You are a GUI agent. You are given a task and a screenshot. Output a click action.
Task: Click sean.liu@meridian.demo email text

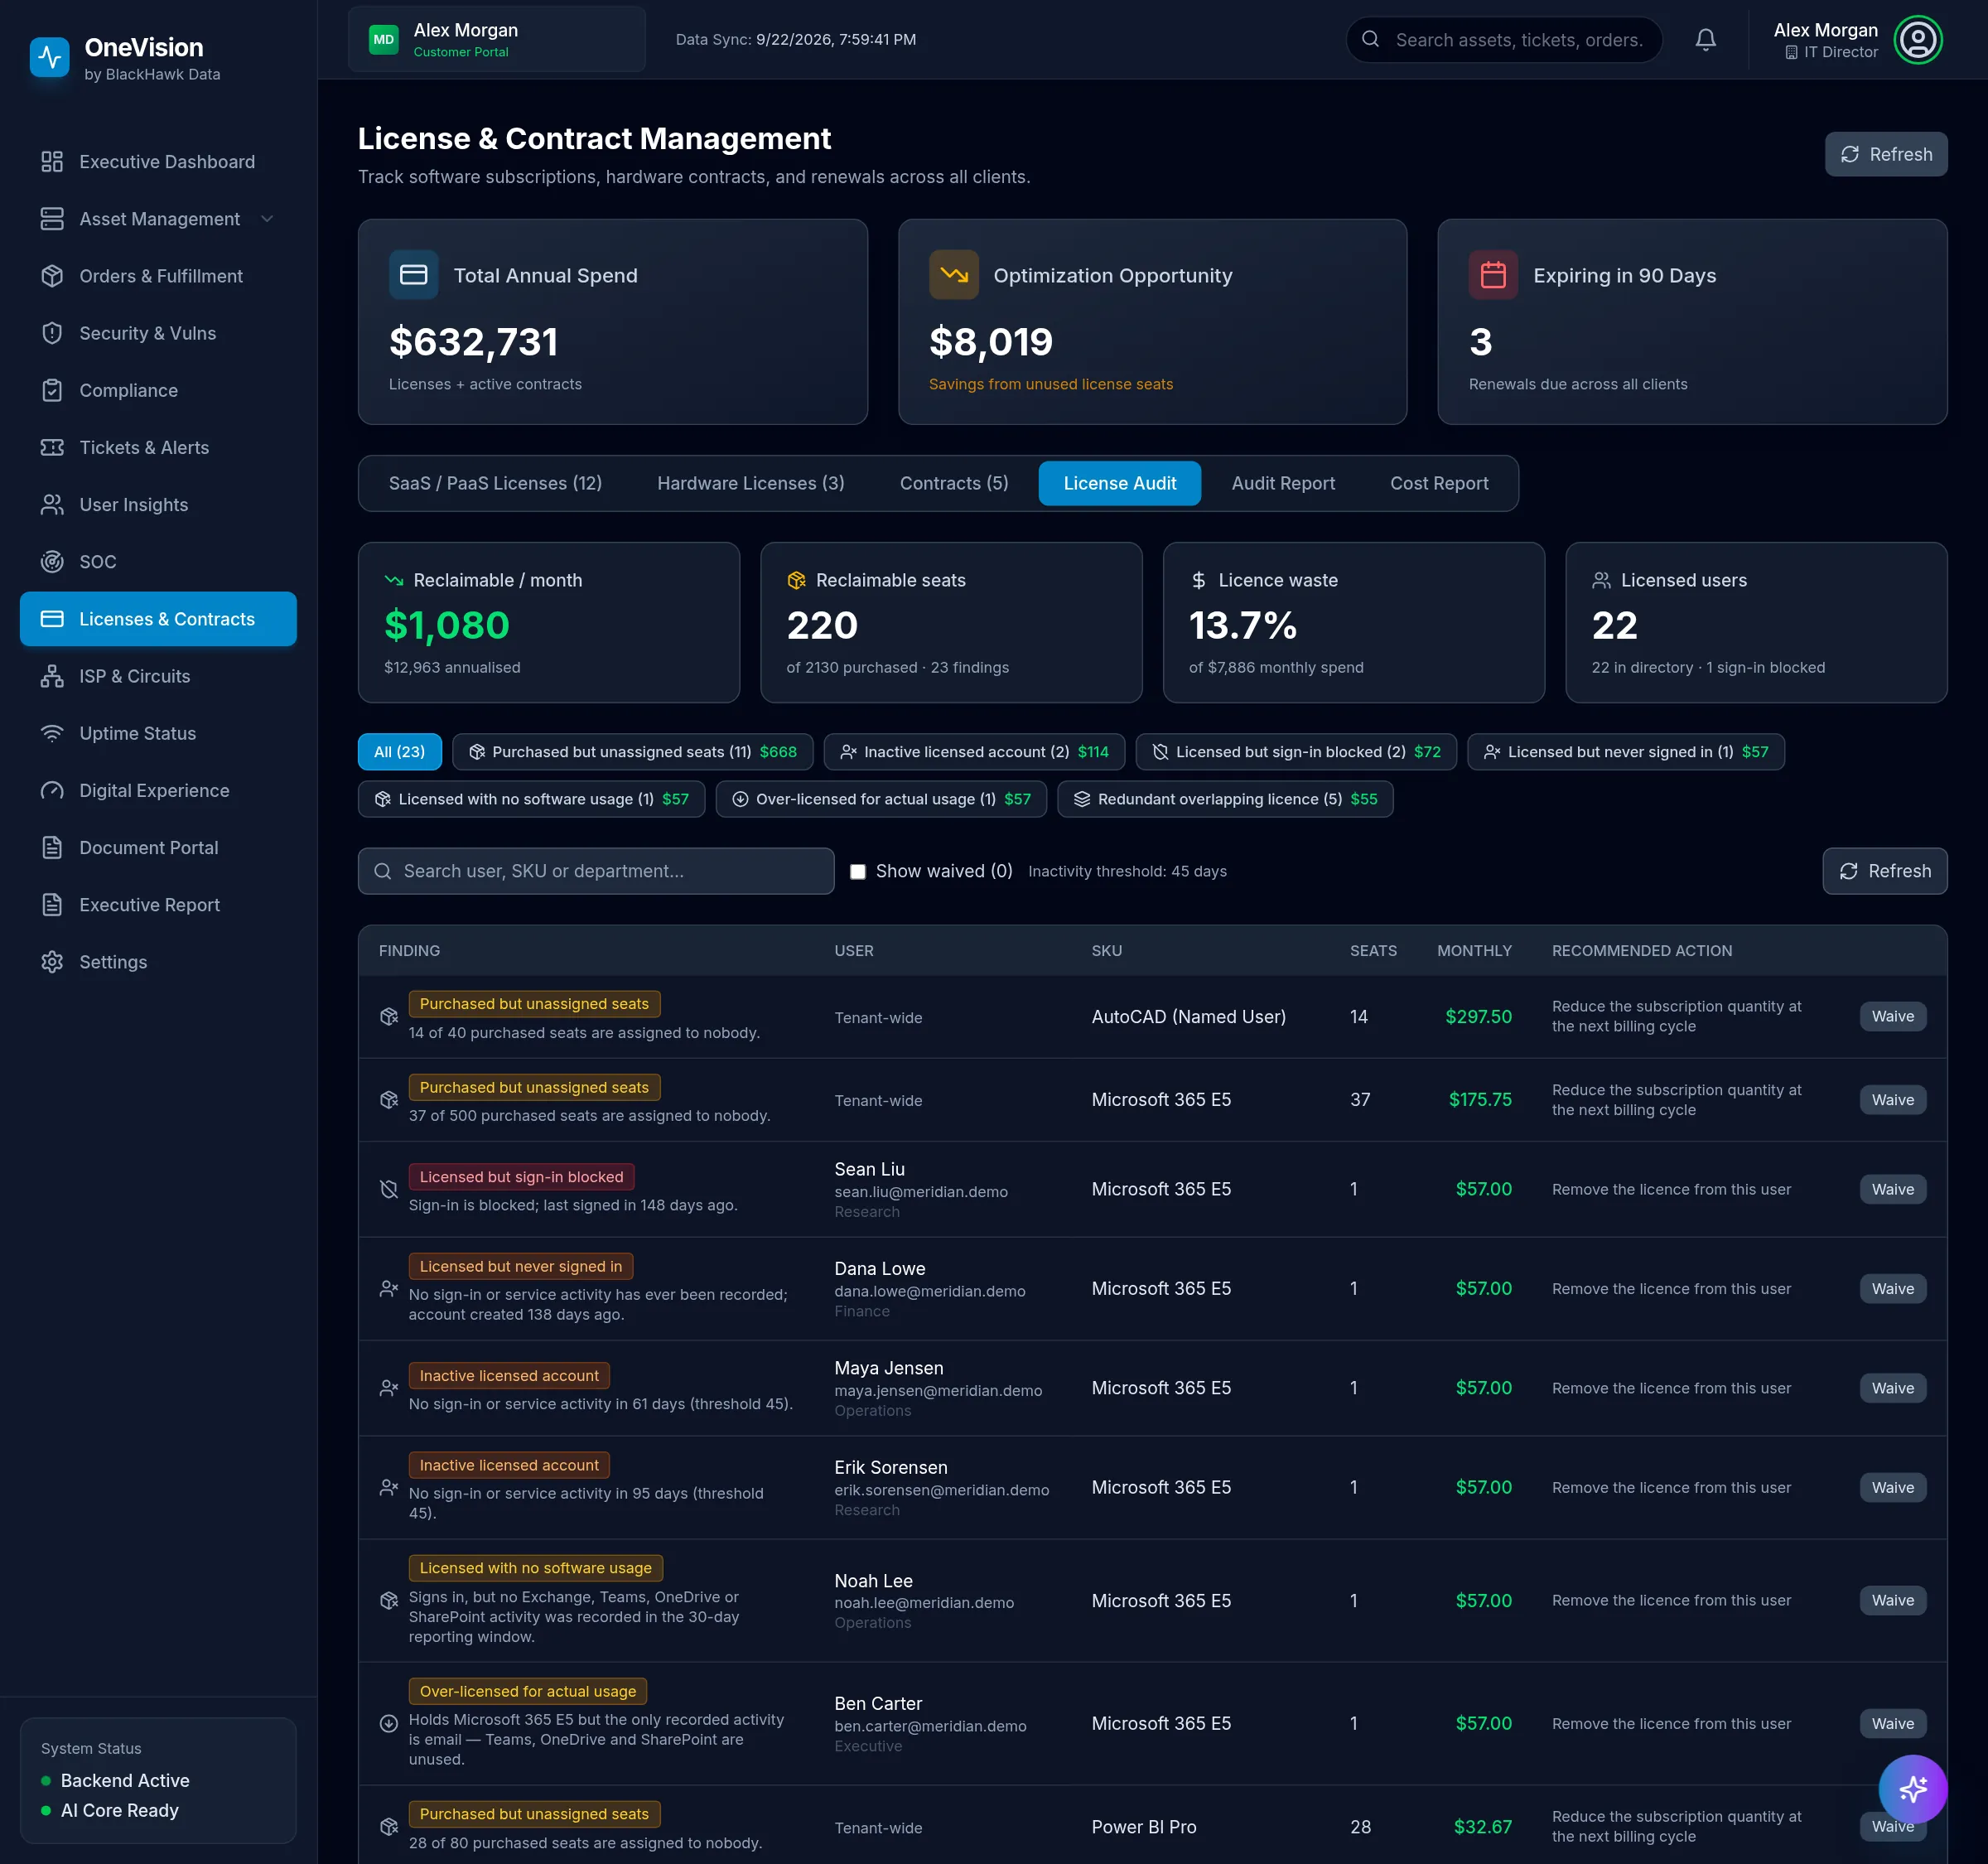921,1192
